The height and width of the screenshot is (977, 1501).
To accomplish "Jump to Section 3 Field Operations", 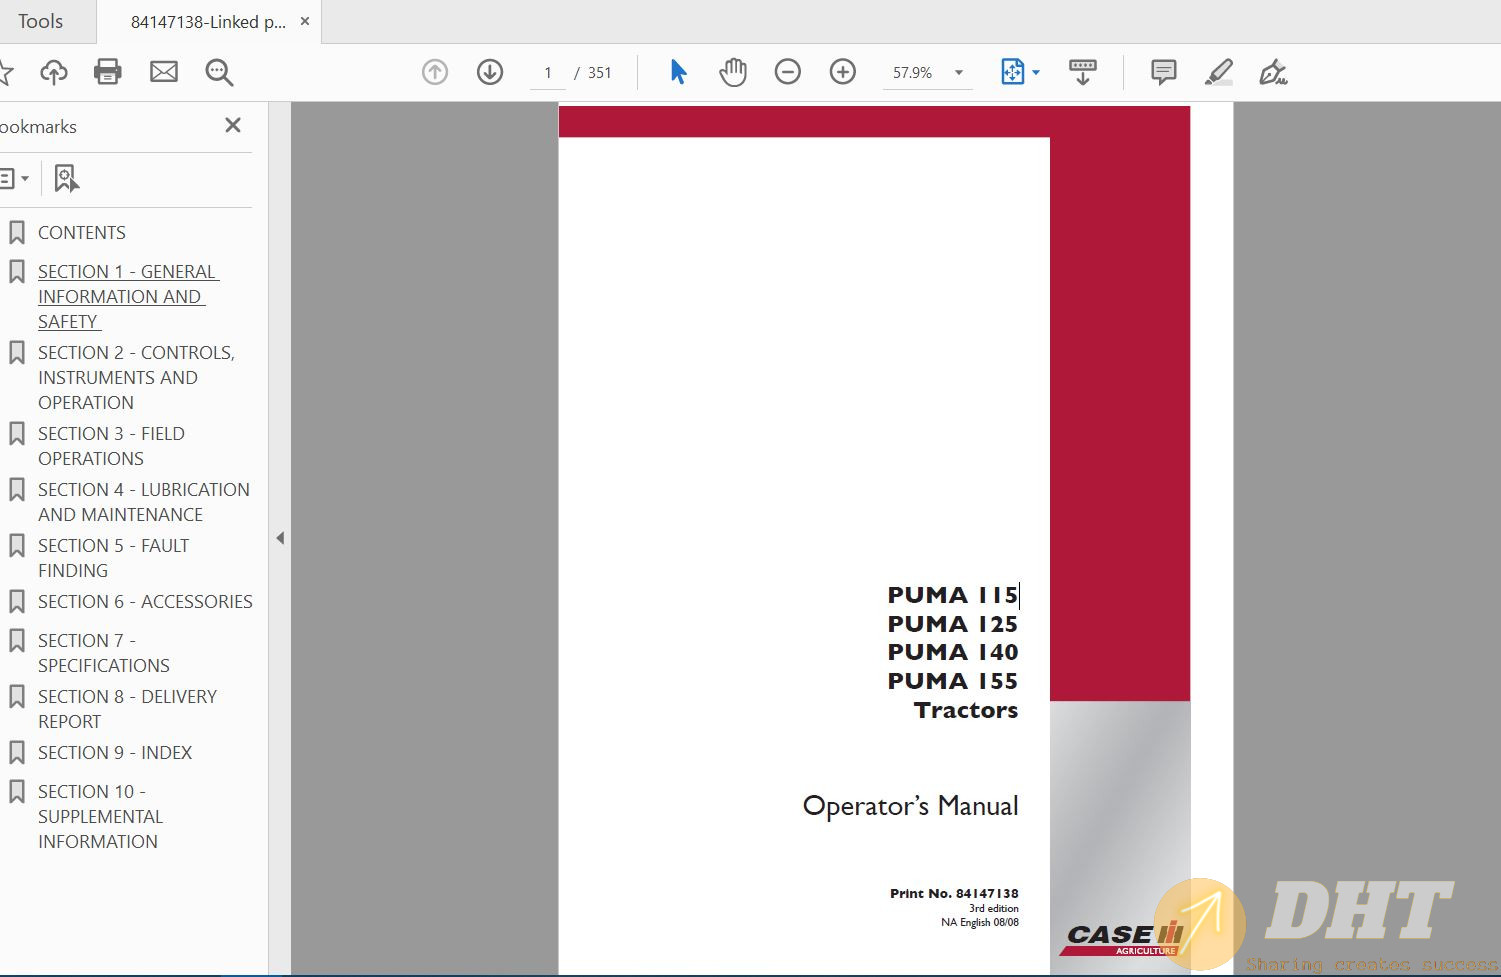I will click(111, 446).
